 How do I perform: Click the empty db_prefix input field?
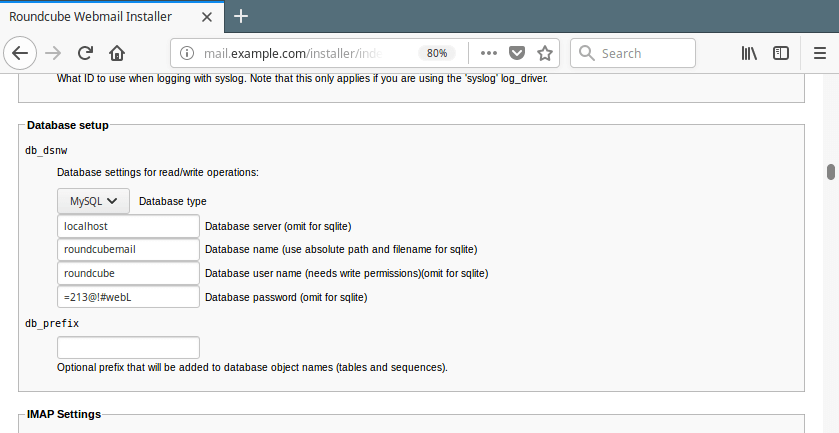tap(128, 347)
